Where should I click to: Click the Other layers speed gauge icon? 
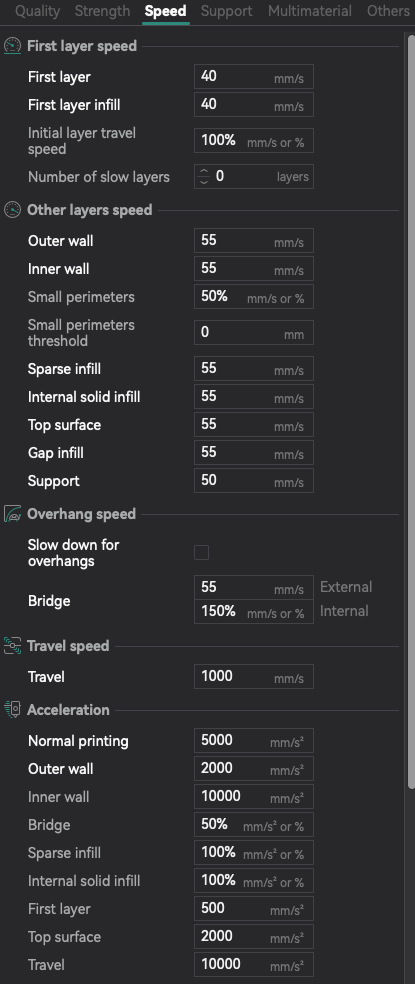click(x=13, y=210)
